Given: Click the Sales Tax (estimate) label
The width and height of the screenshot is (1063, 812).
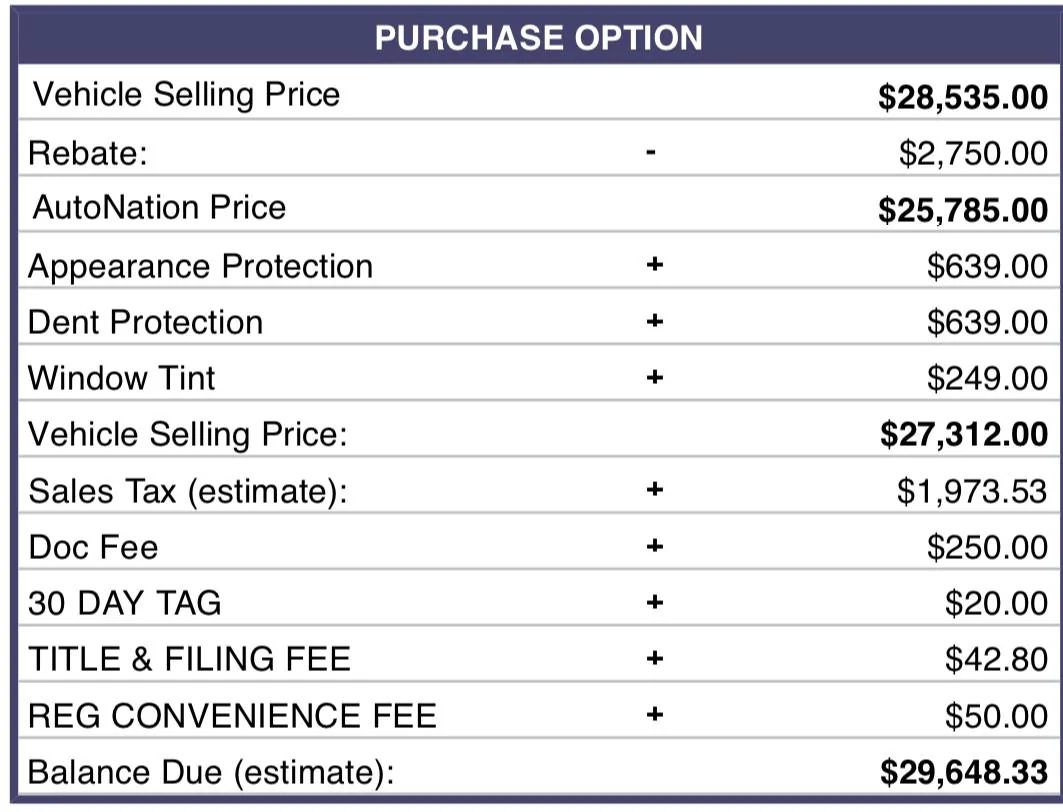Looking at the screenshot, I should (188, 491).
